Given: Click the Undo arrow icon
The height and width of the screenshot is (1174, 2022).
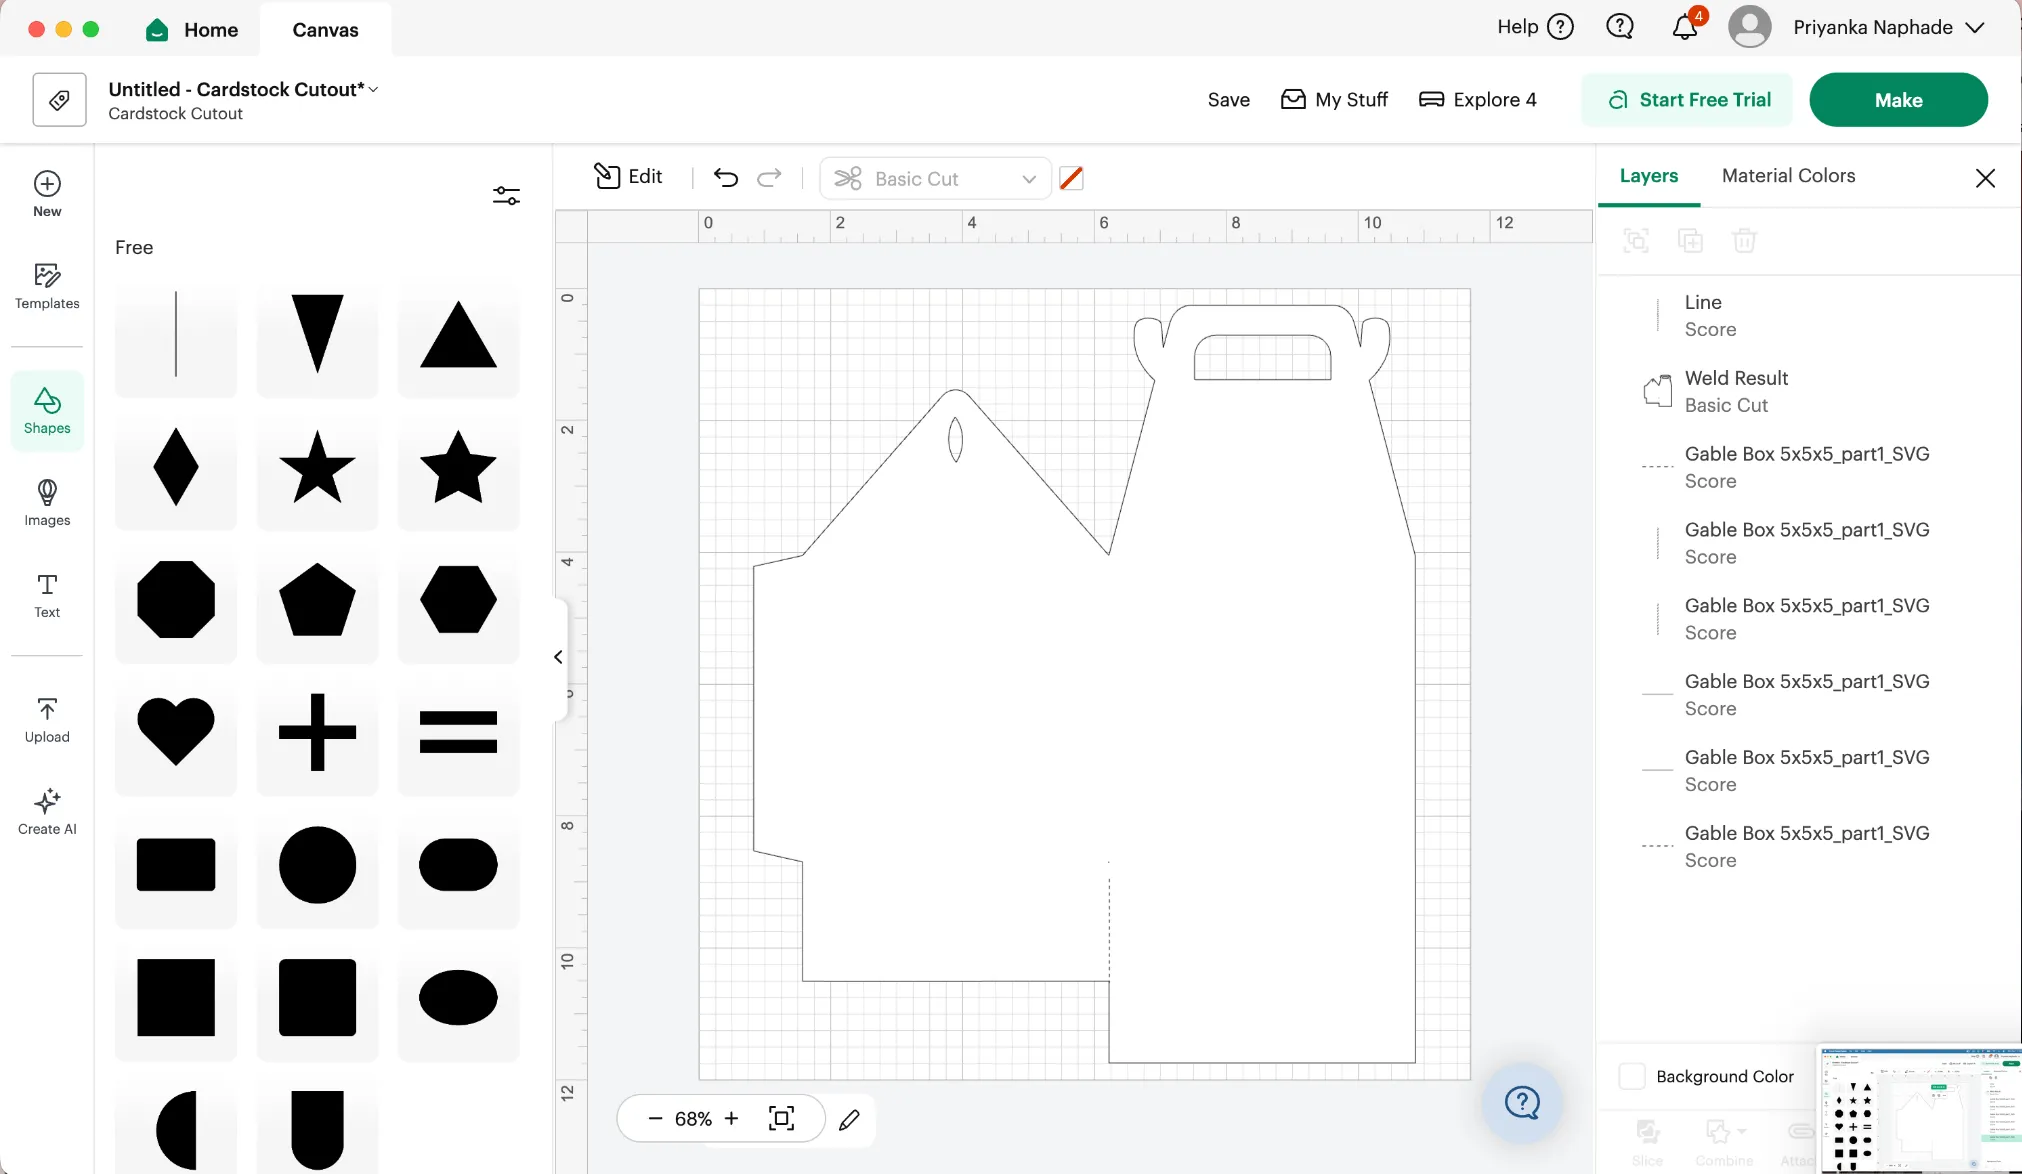Looking at the screenshot, I should [x=725, y=178].
